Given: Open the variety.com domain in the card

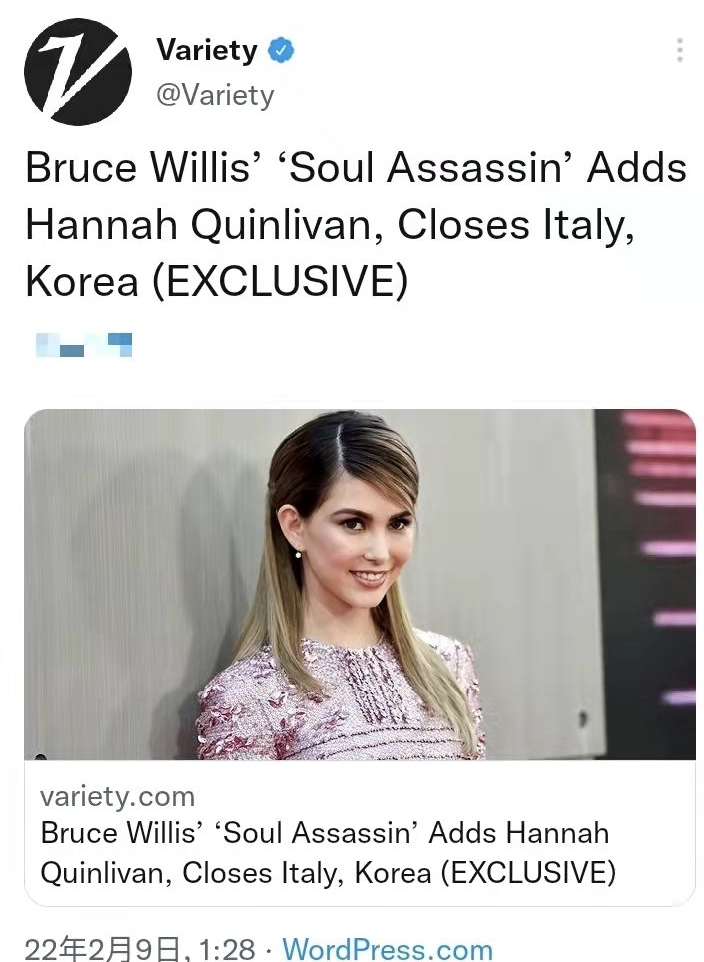Looking at the screenshot, I should 117,796.
